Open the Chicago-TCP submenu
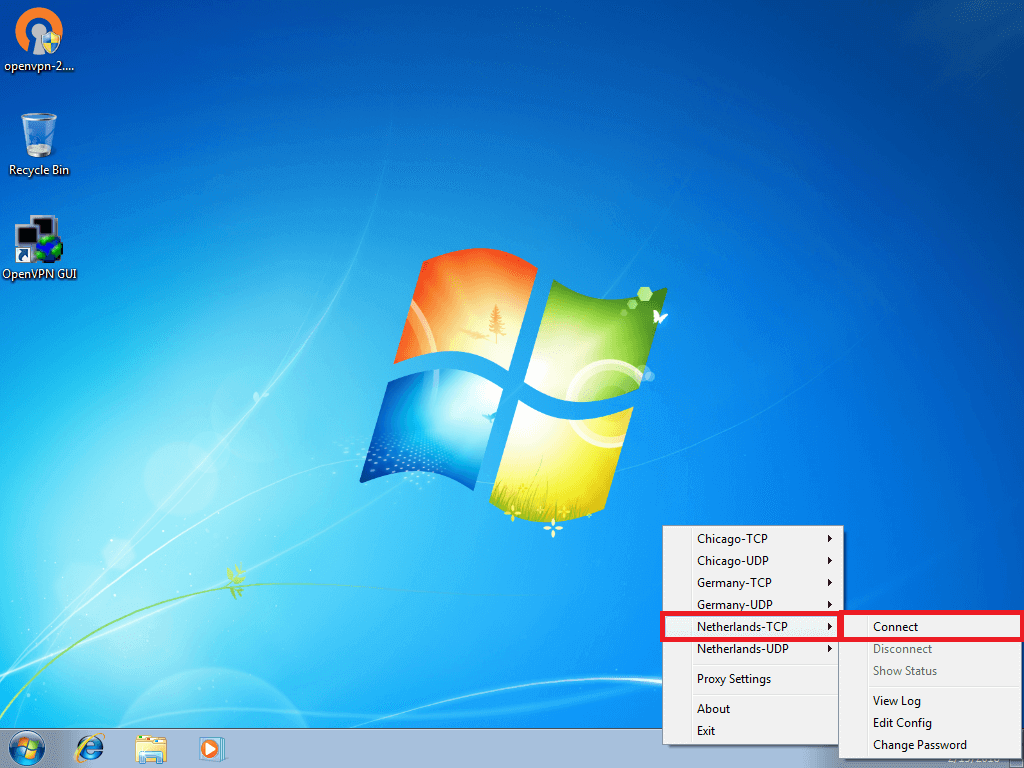The width and height of the screenshot is (1024, 768). coord(753,539)
